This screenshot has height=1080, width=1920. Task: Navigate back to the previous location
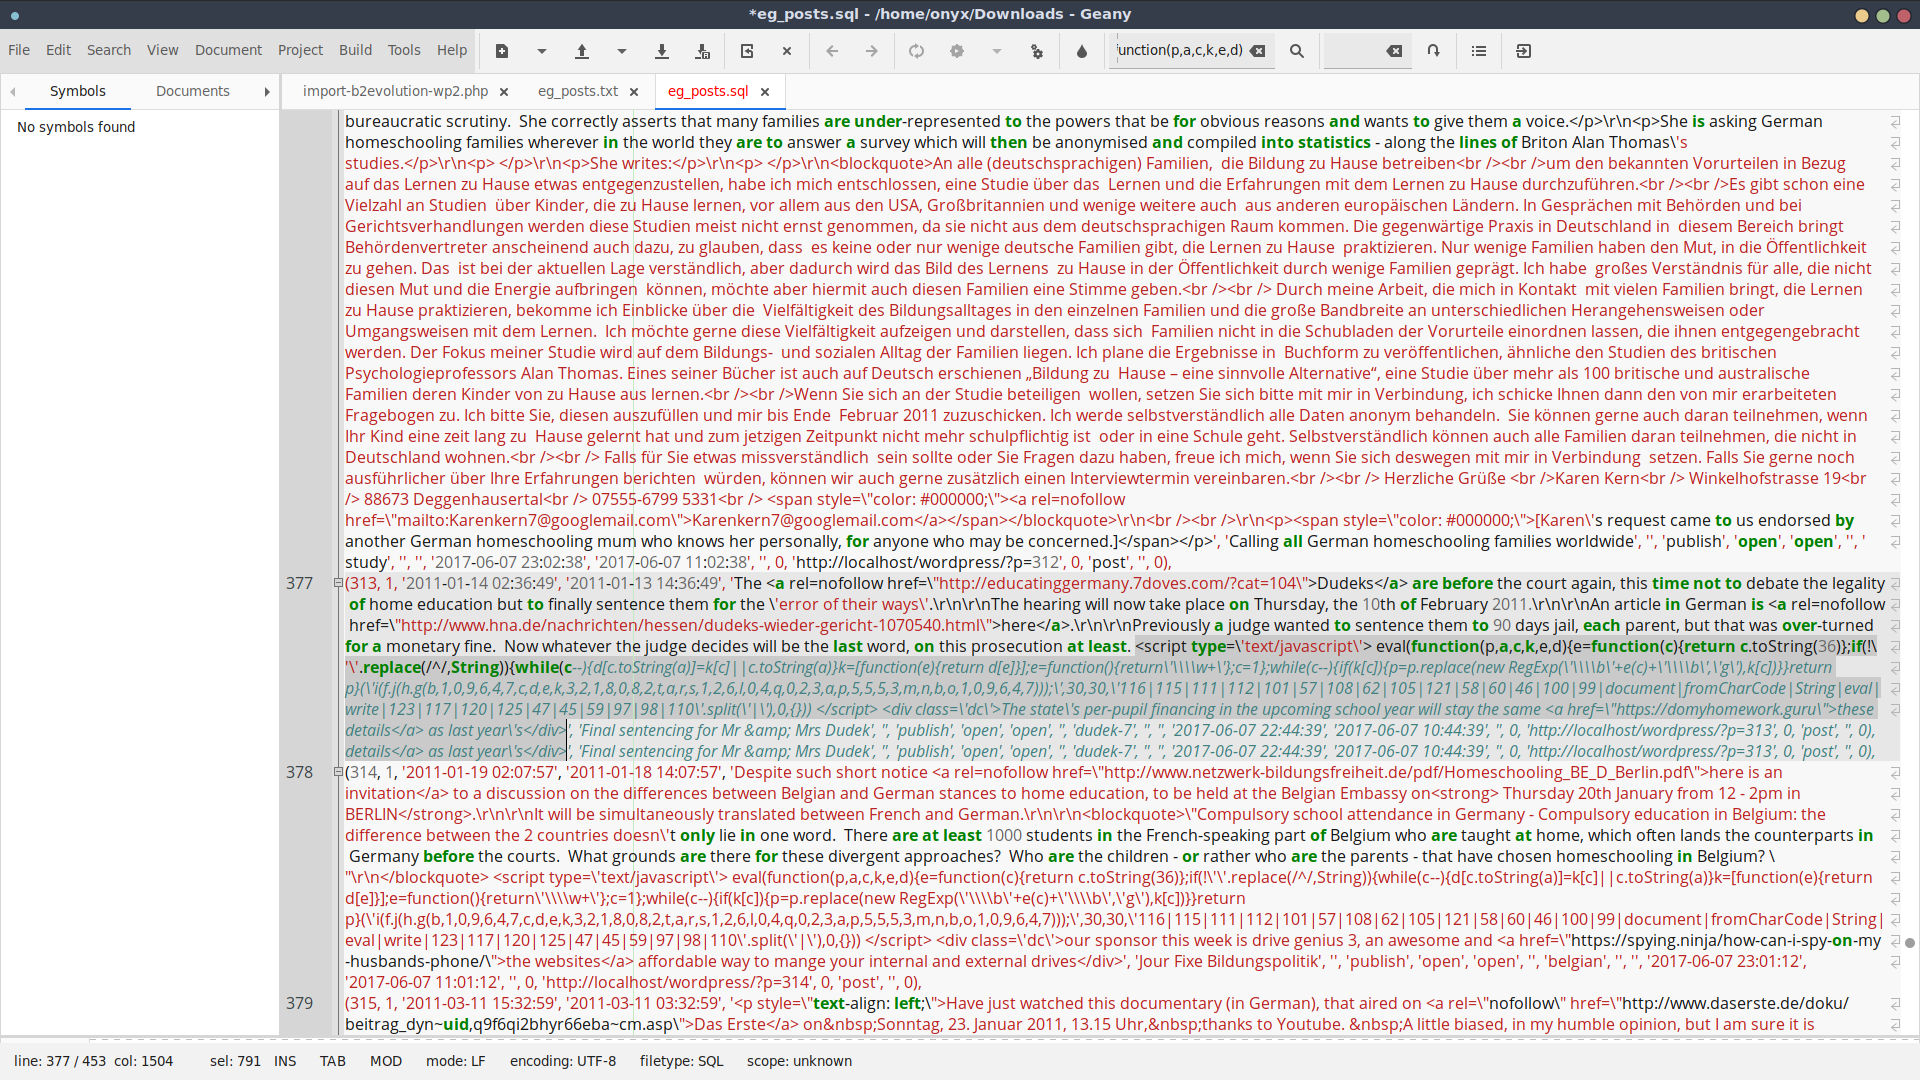coord(832,50)
